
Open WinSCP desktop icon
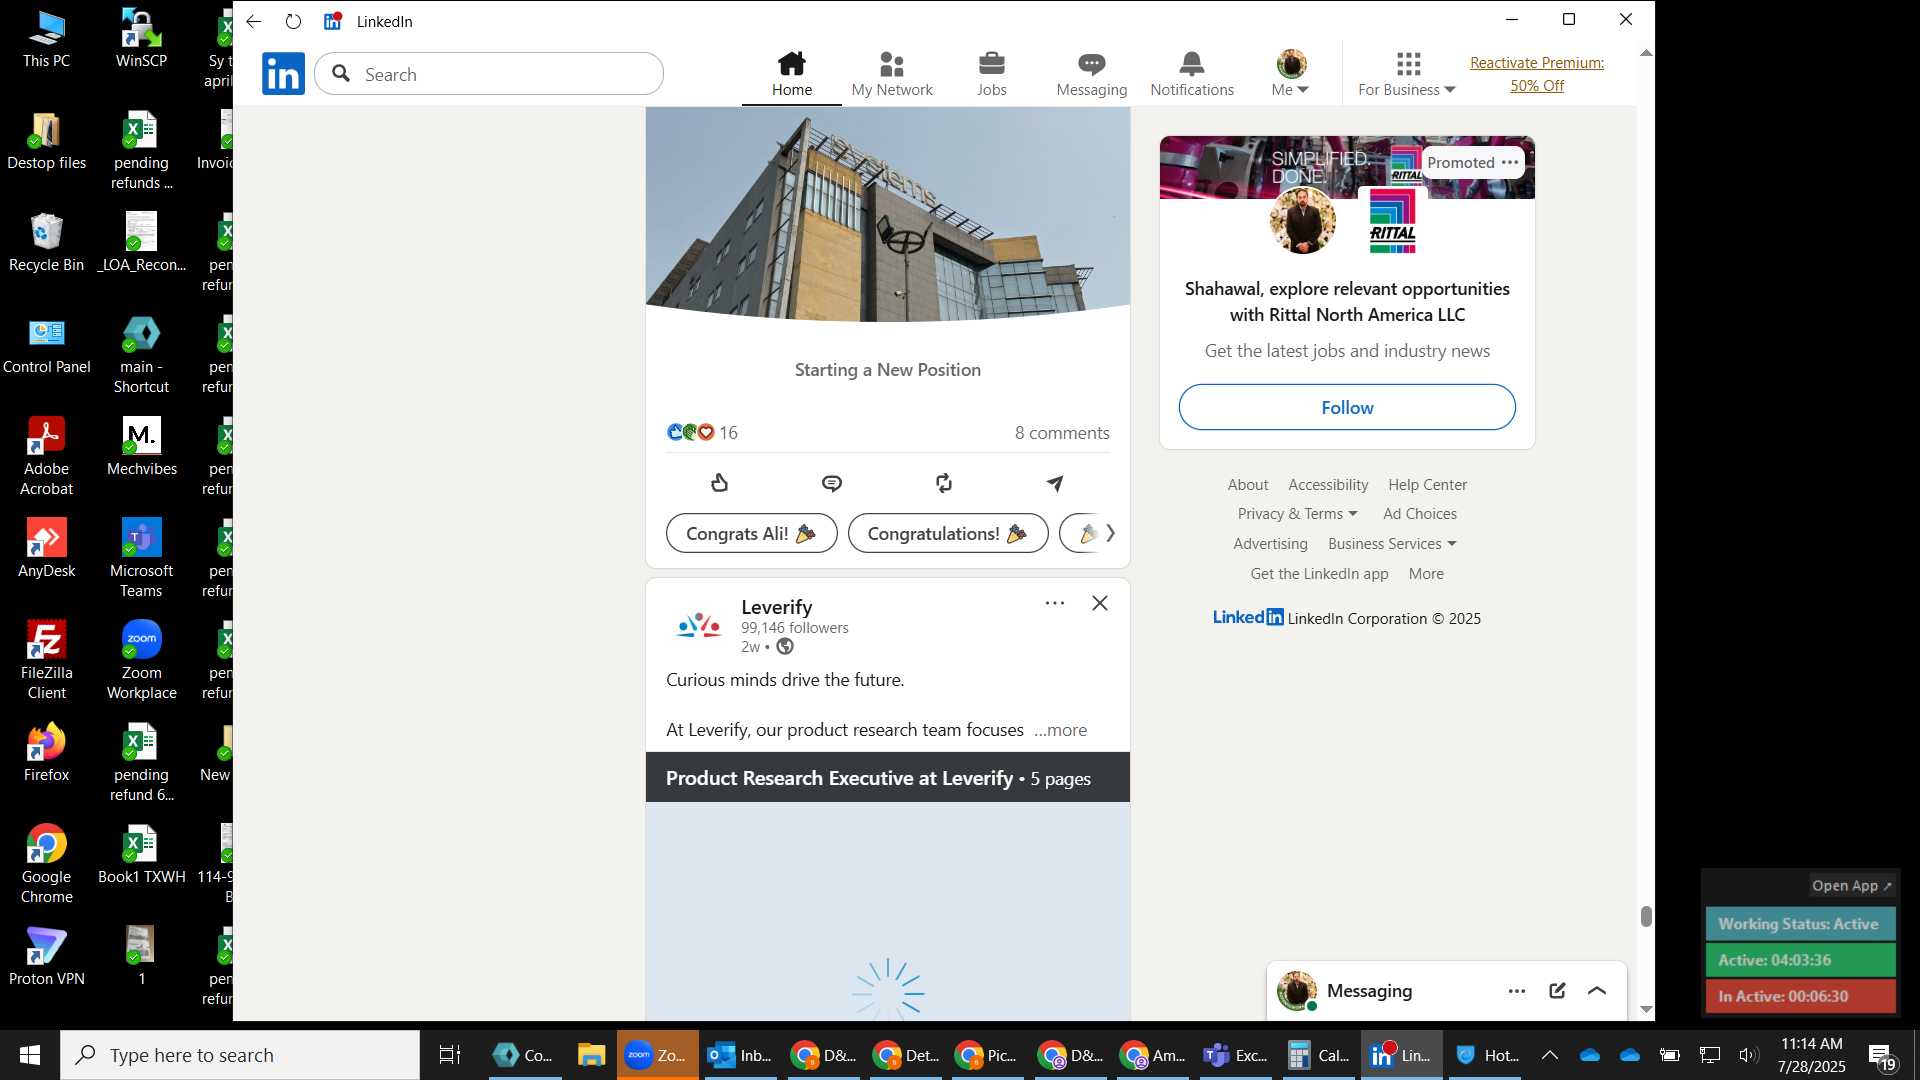tap(141, 38)
